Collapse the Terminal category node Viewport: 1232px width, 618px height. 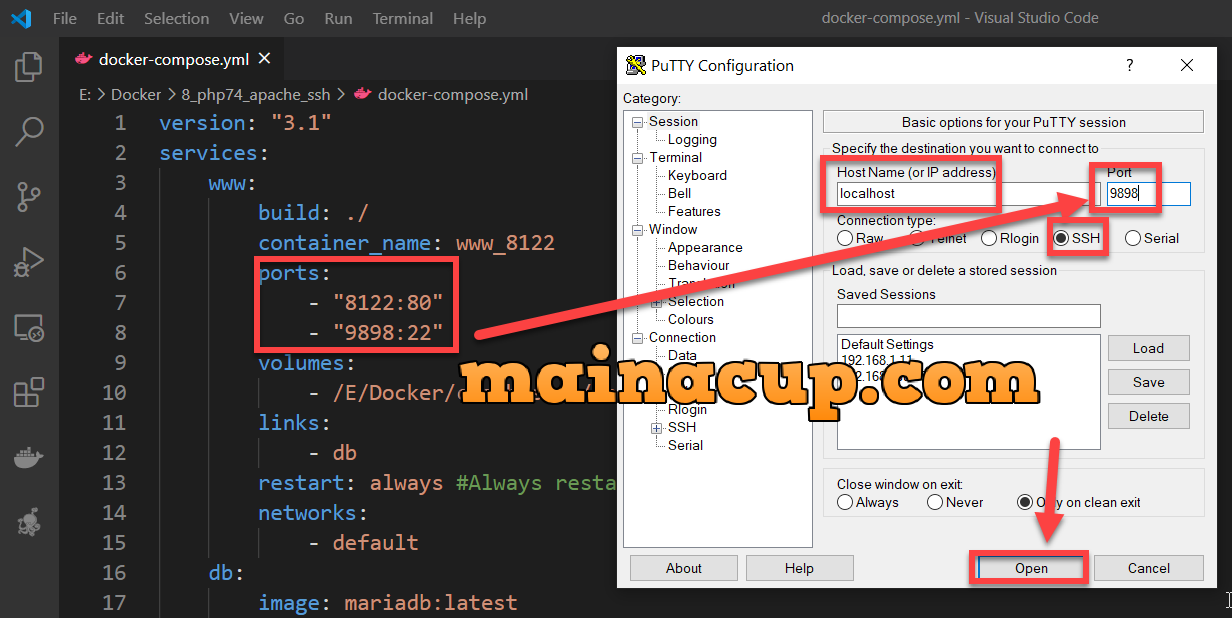(x=637, y=158)
